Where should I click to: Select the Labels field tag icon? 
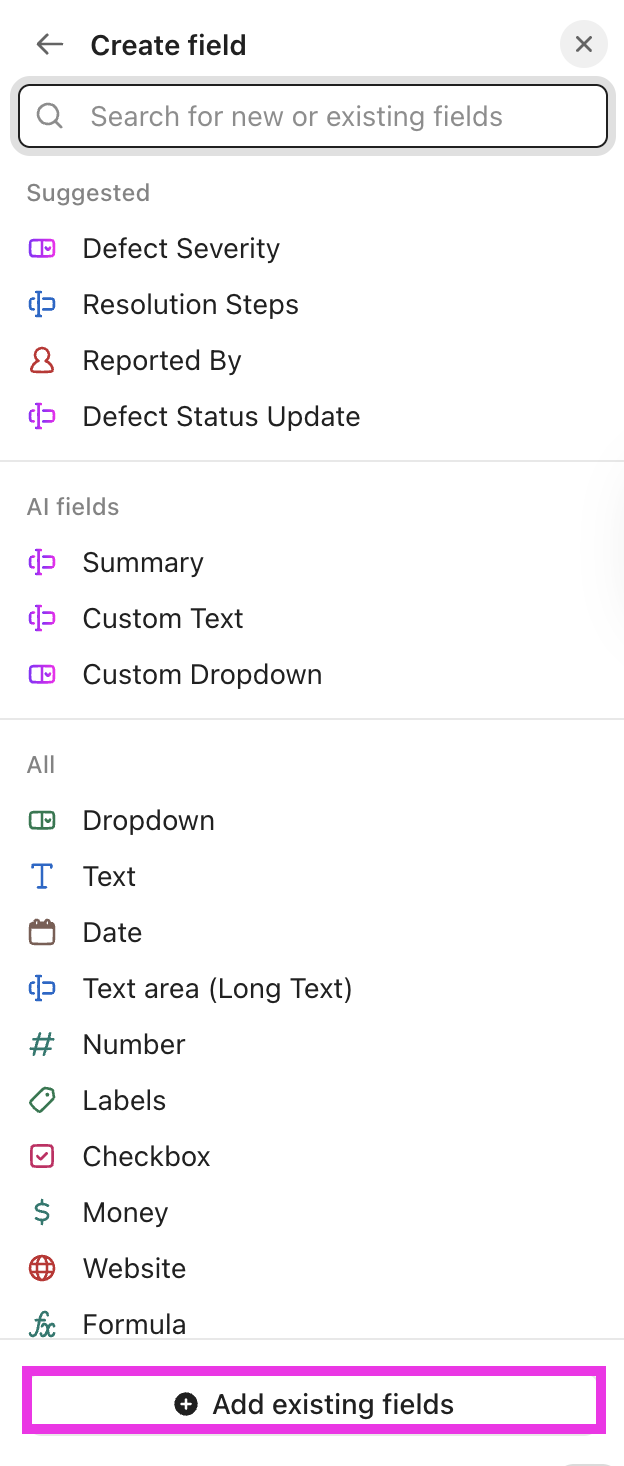(41, 1100)
